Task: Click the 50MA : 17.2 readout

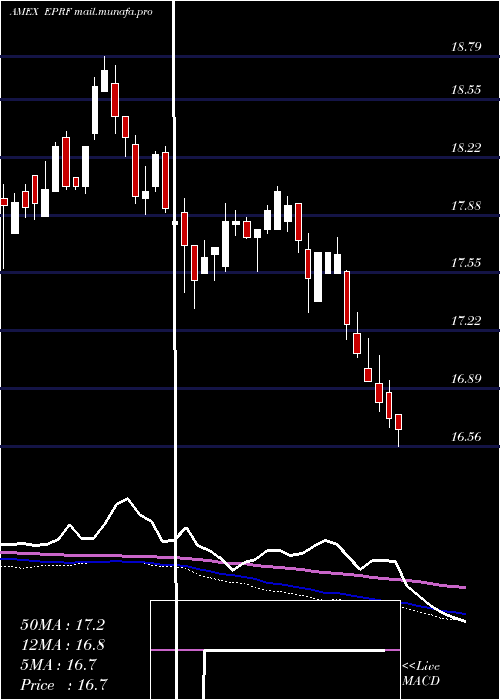Action: 62,625
